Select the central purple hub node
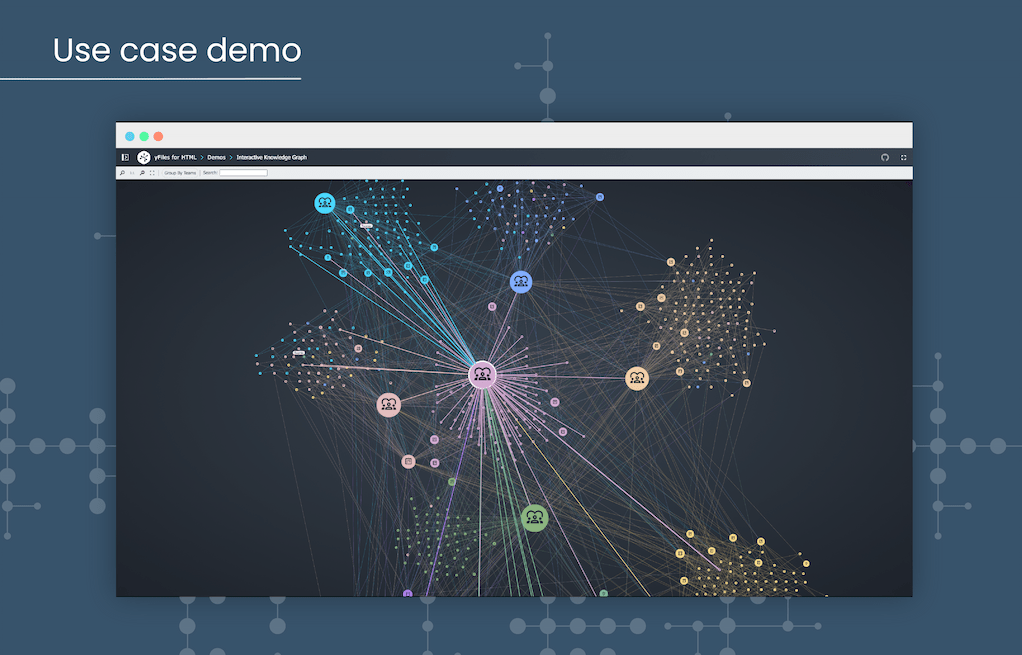This screenshot has height=655, width=1022. coord(483,374)
